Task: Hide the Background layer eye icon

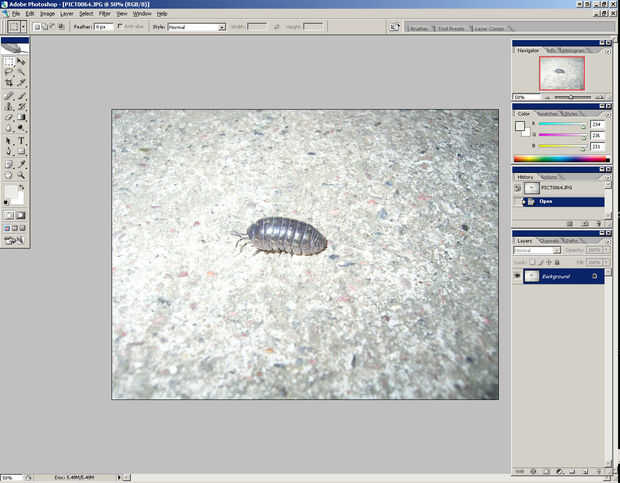Action: click(517, 276)
